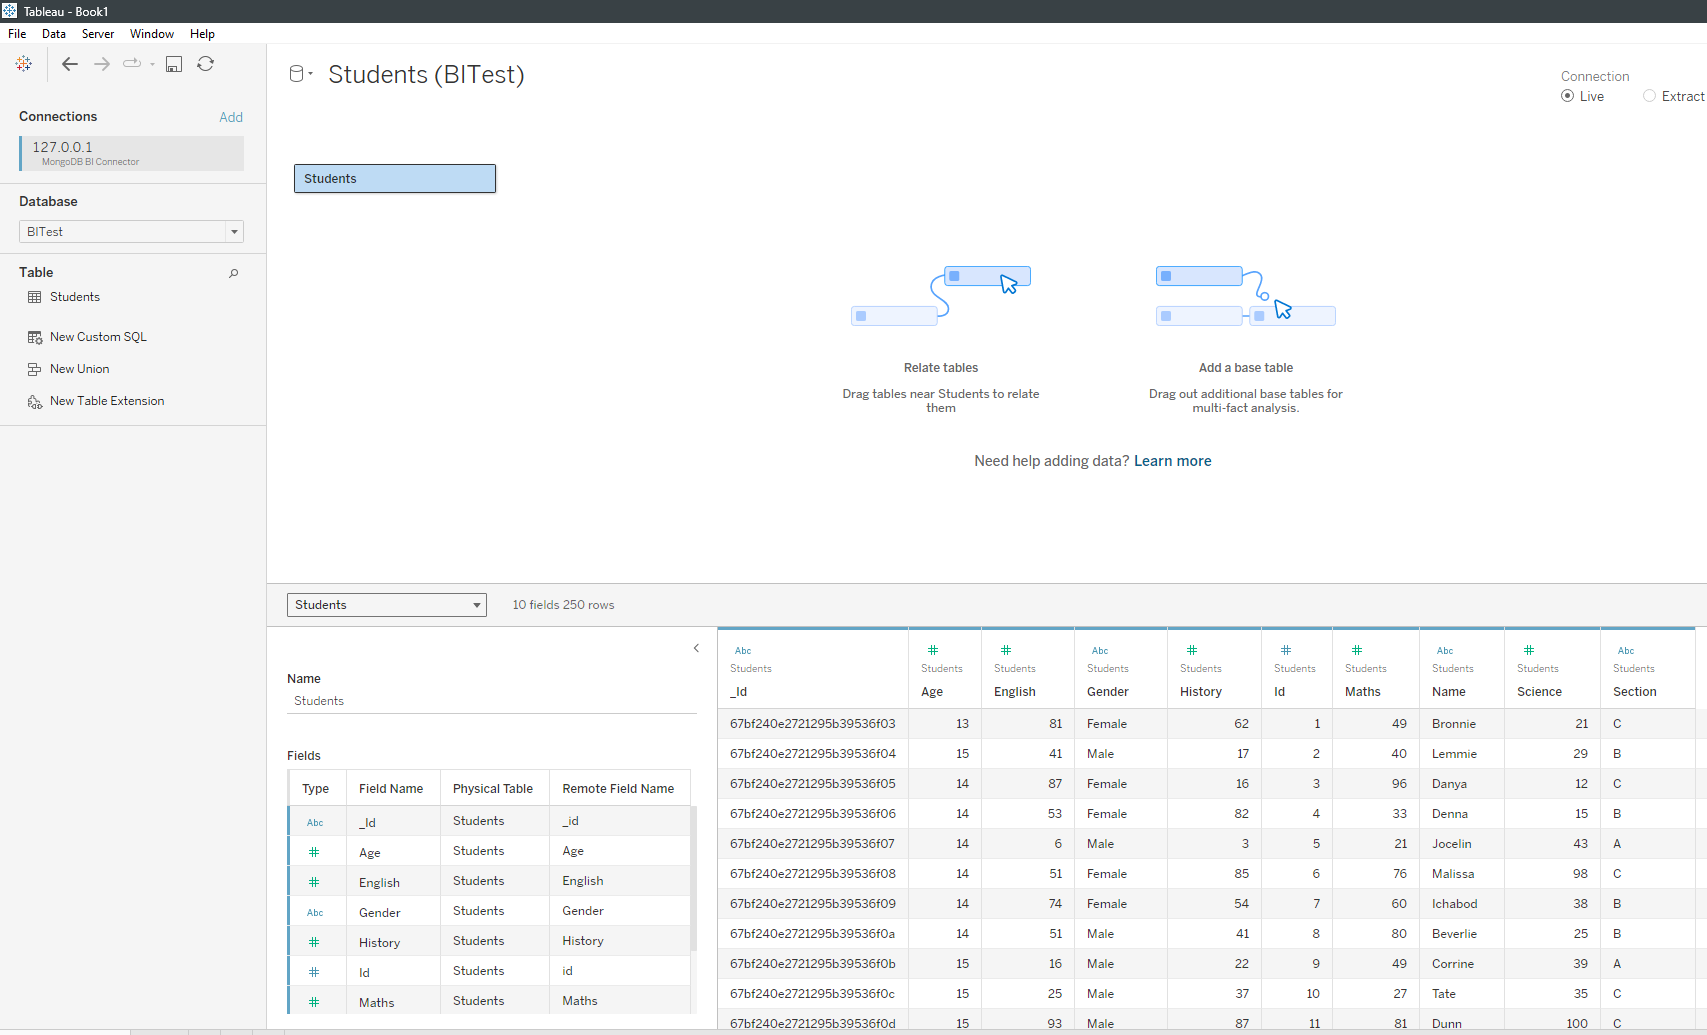Click the replay animation icon in toolbar
1707x1035 pixels.
point(132,63)
